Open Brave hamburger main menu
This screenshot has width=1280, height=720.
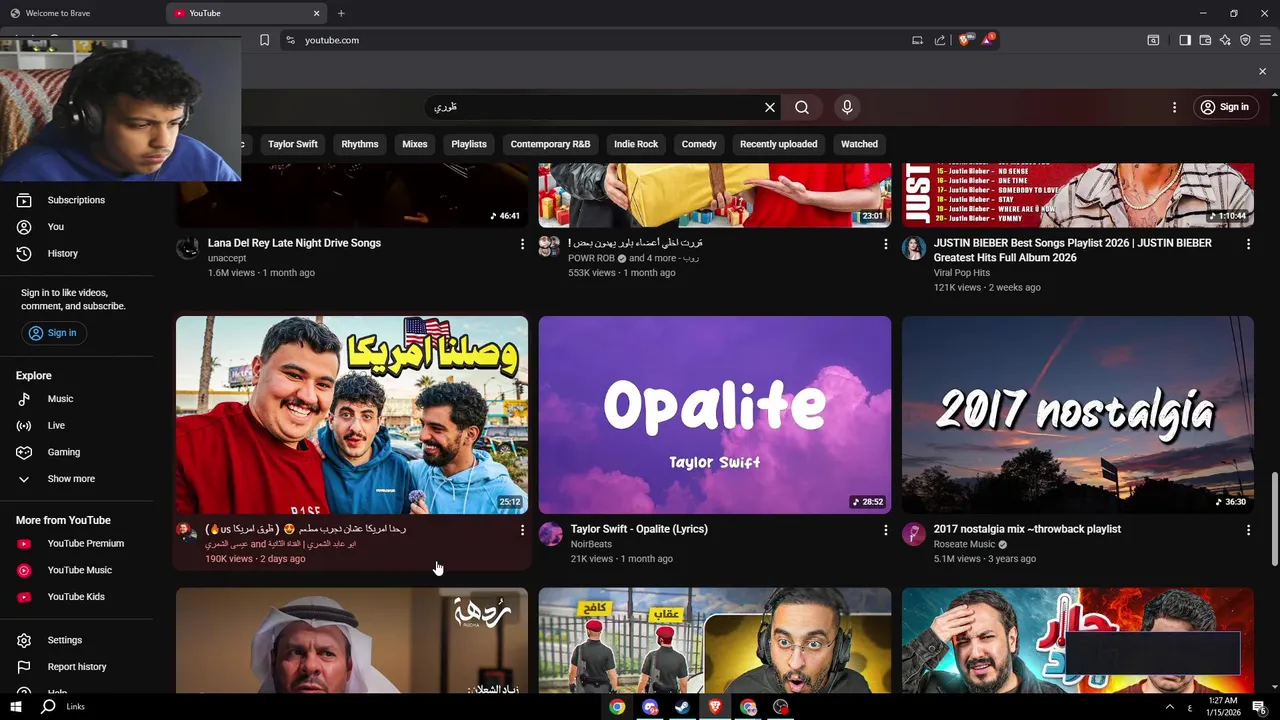point(1265,40)
